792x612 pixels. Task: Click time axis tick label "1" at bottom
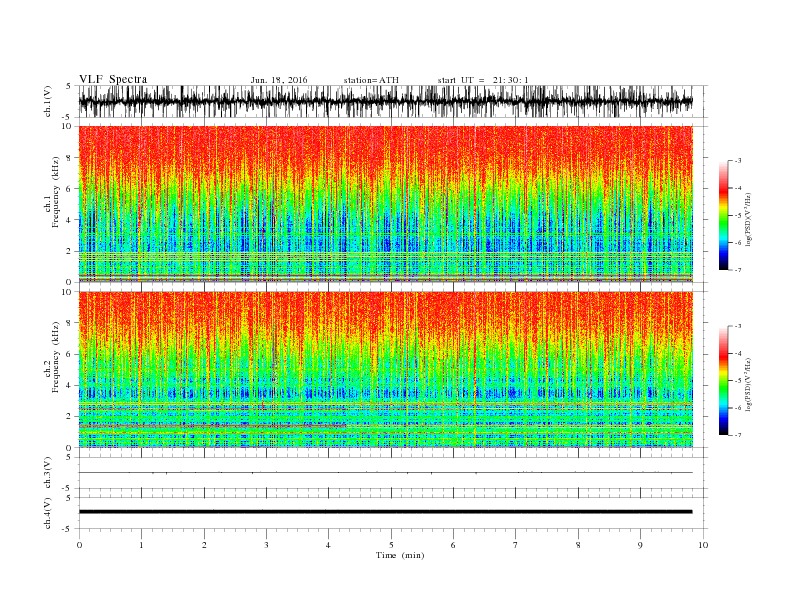pos(141,545)
